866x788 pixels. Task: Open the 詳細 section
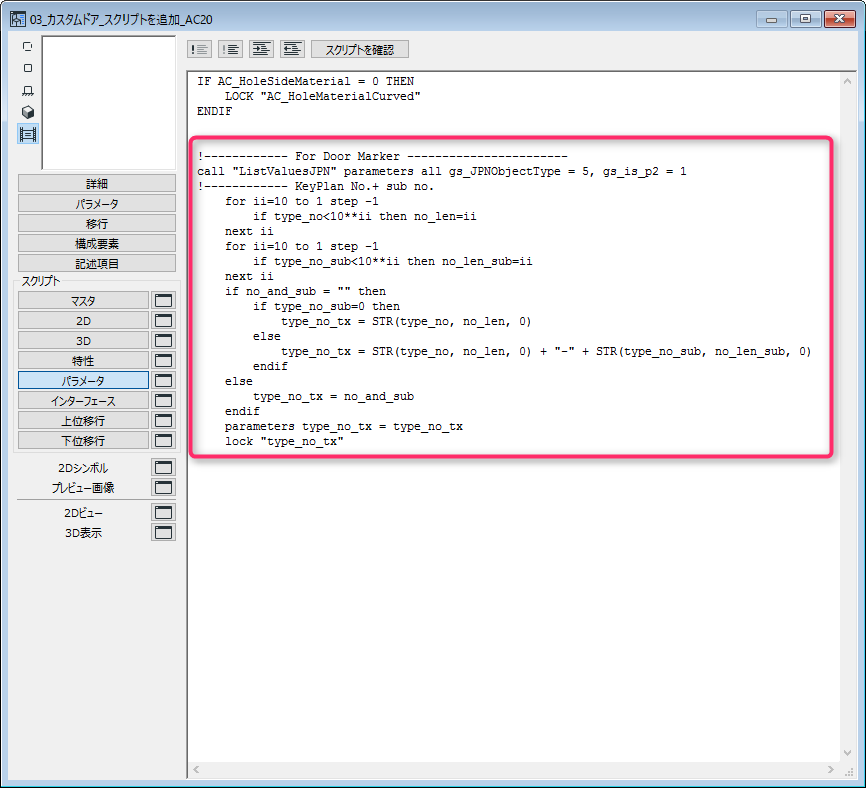(97, 183)
